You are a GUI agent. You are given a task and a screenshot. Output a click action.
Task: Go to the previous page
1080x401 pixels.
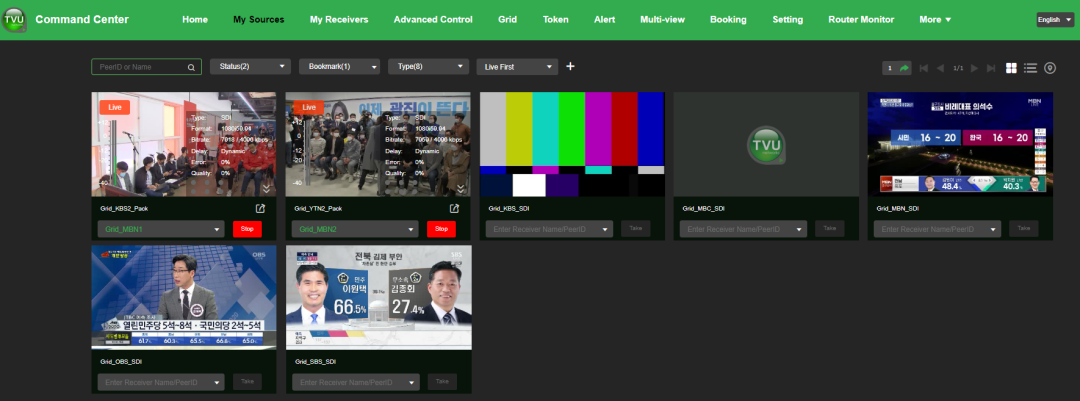point(940,68)
